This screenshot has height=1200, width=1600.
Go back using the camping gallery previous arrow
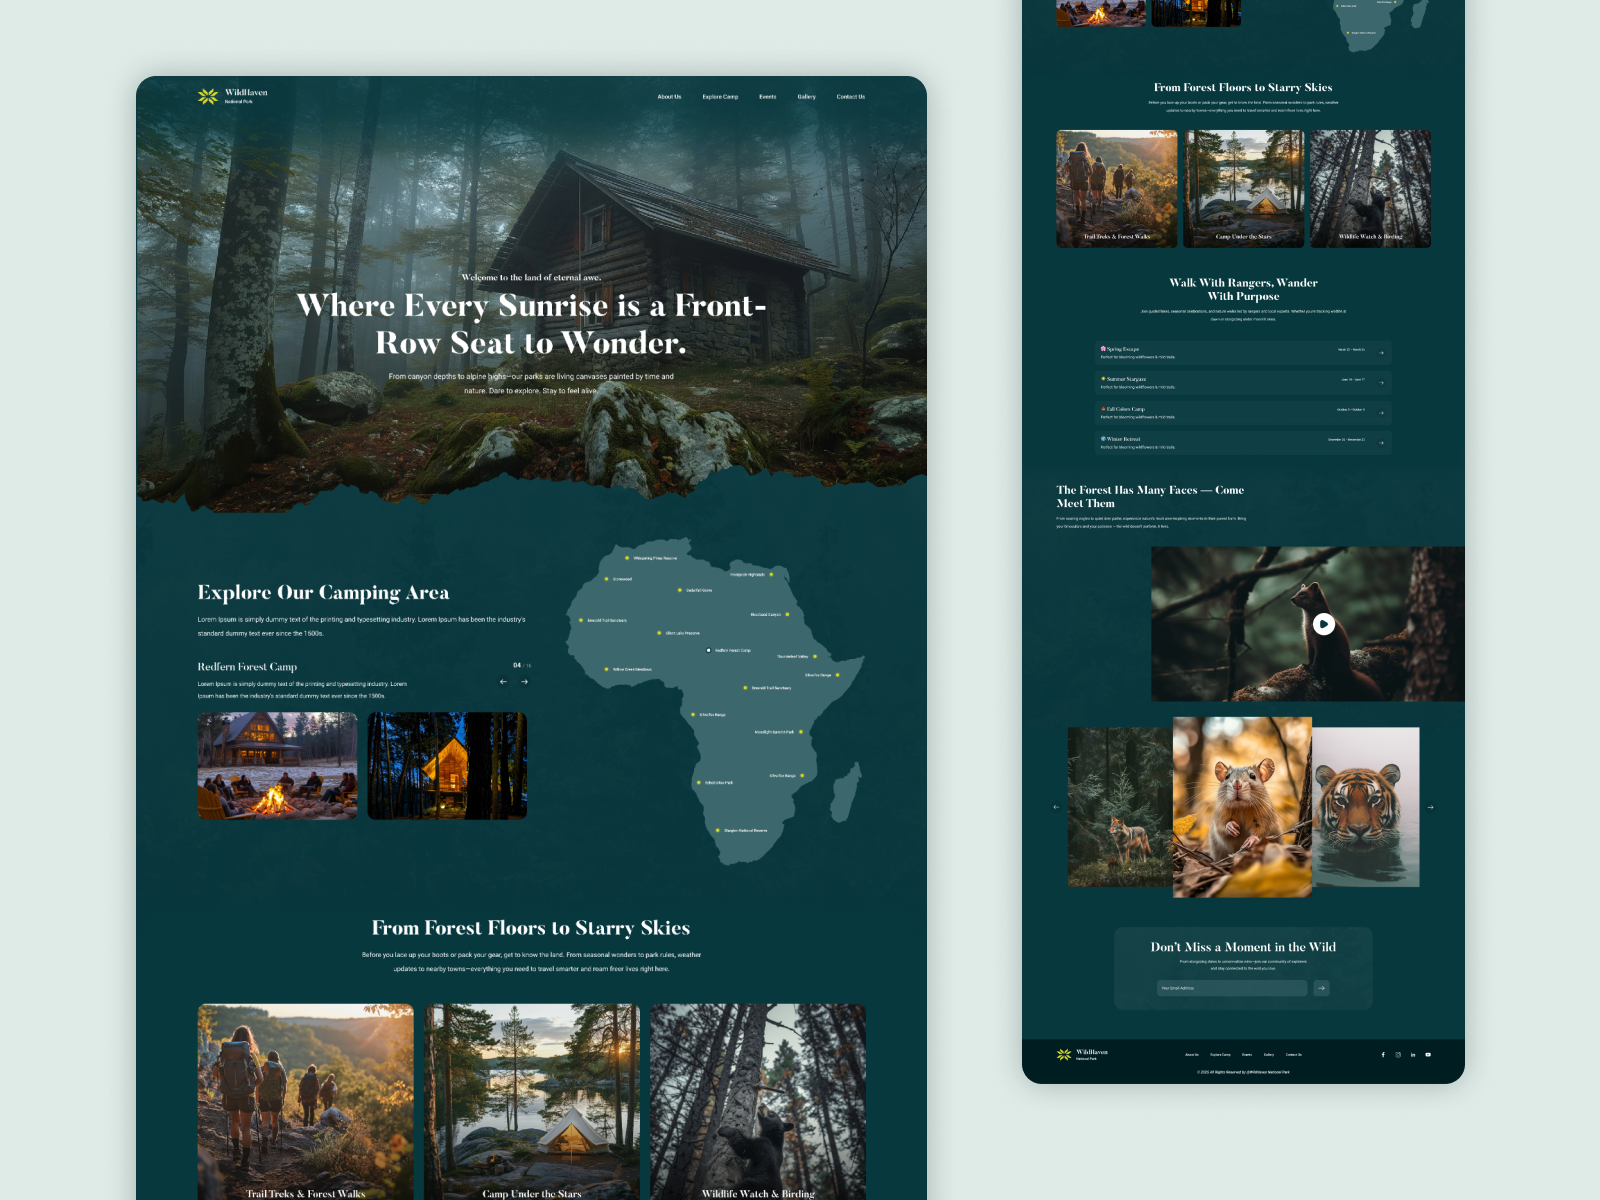tap(503, 681)
